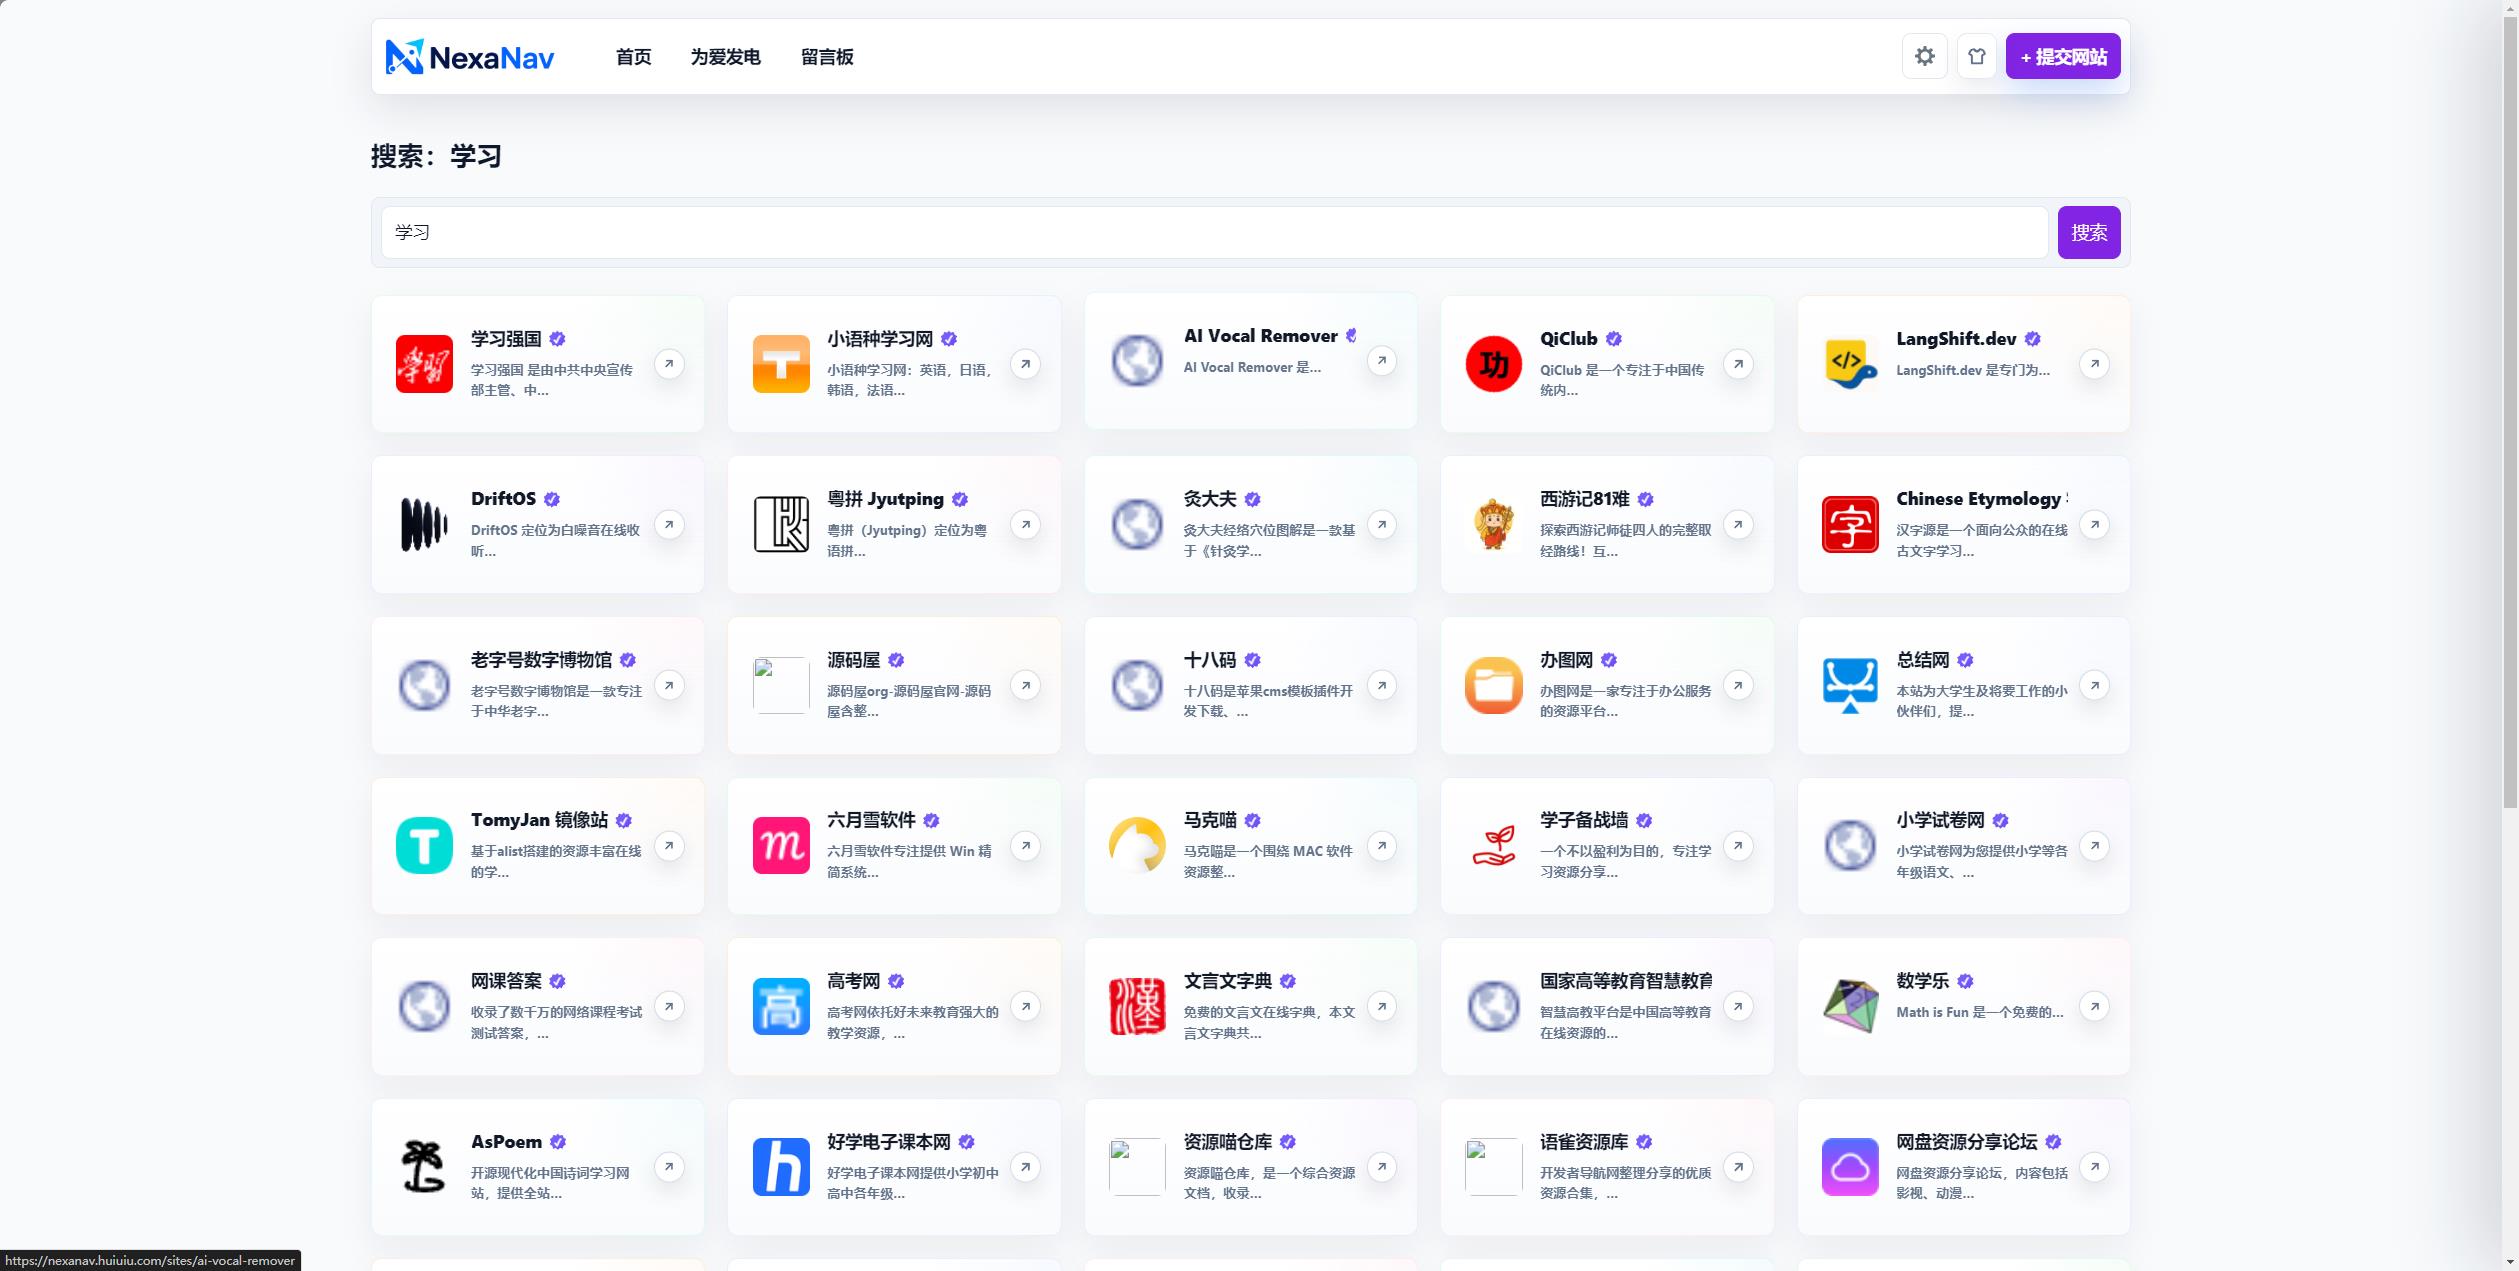This screenshot has width=2519, height=1271.
Task: Click the teal T TomyJan logo
Action: pos(424,846)
